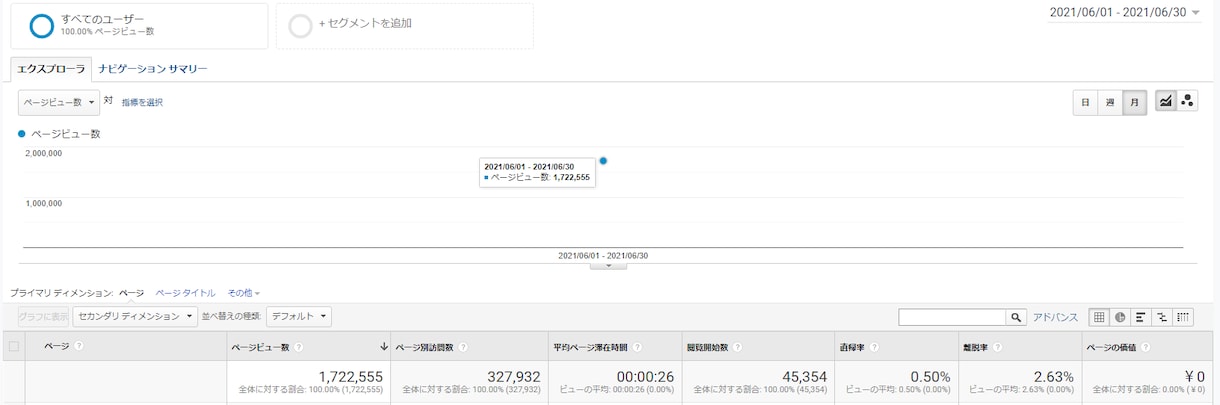Click + セグメントを追加 box
This screenshot has height=405, width=1220.
click(404, 26)
